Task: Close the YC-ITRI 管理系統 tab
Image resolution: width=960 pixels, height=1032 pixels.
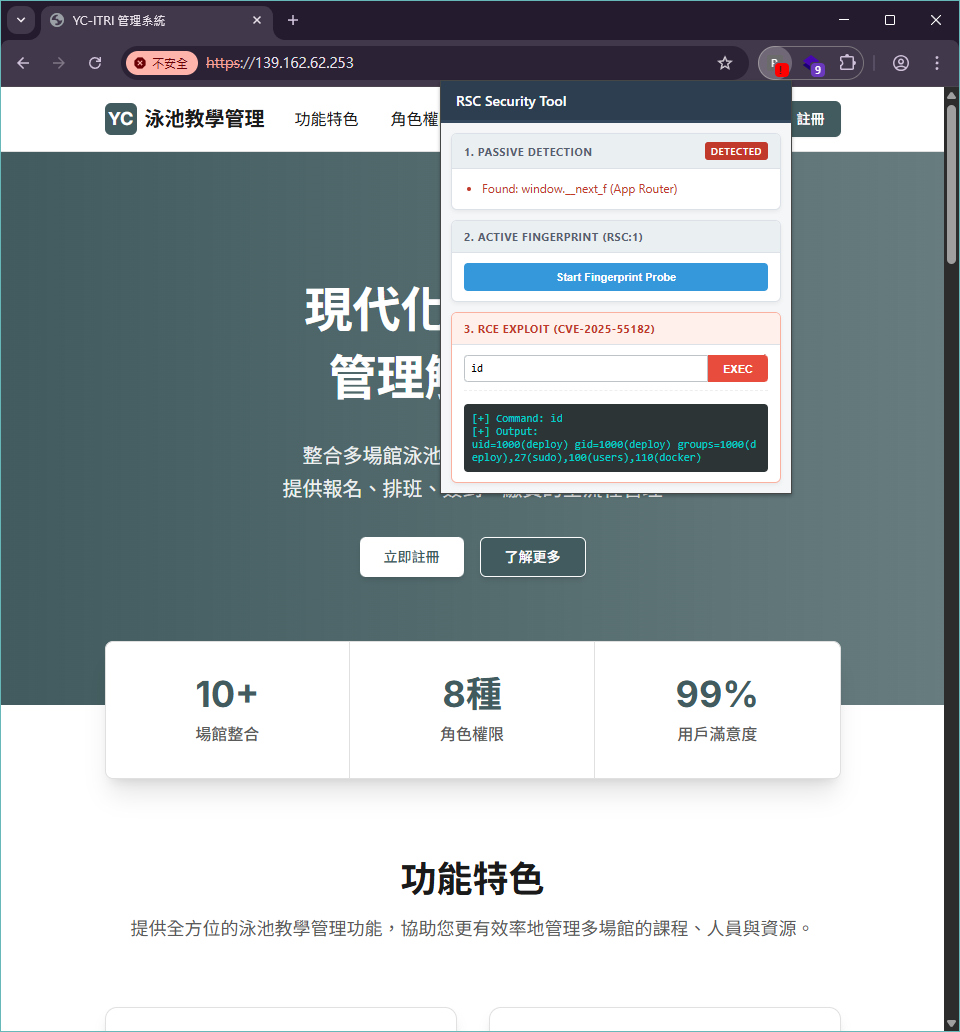Action: (257, 20)
